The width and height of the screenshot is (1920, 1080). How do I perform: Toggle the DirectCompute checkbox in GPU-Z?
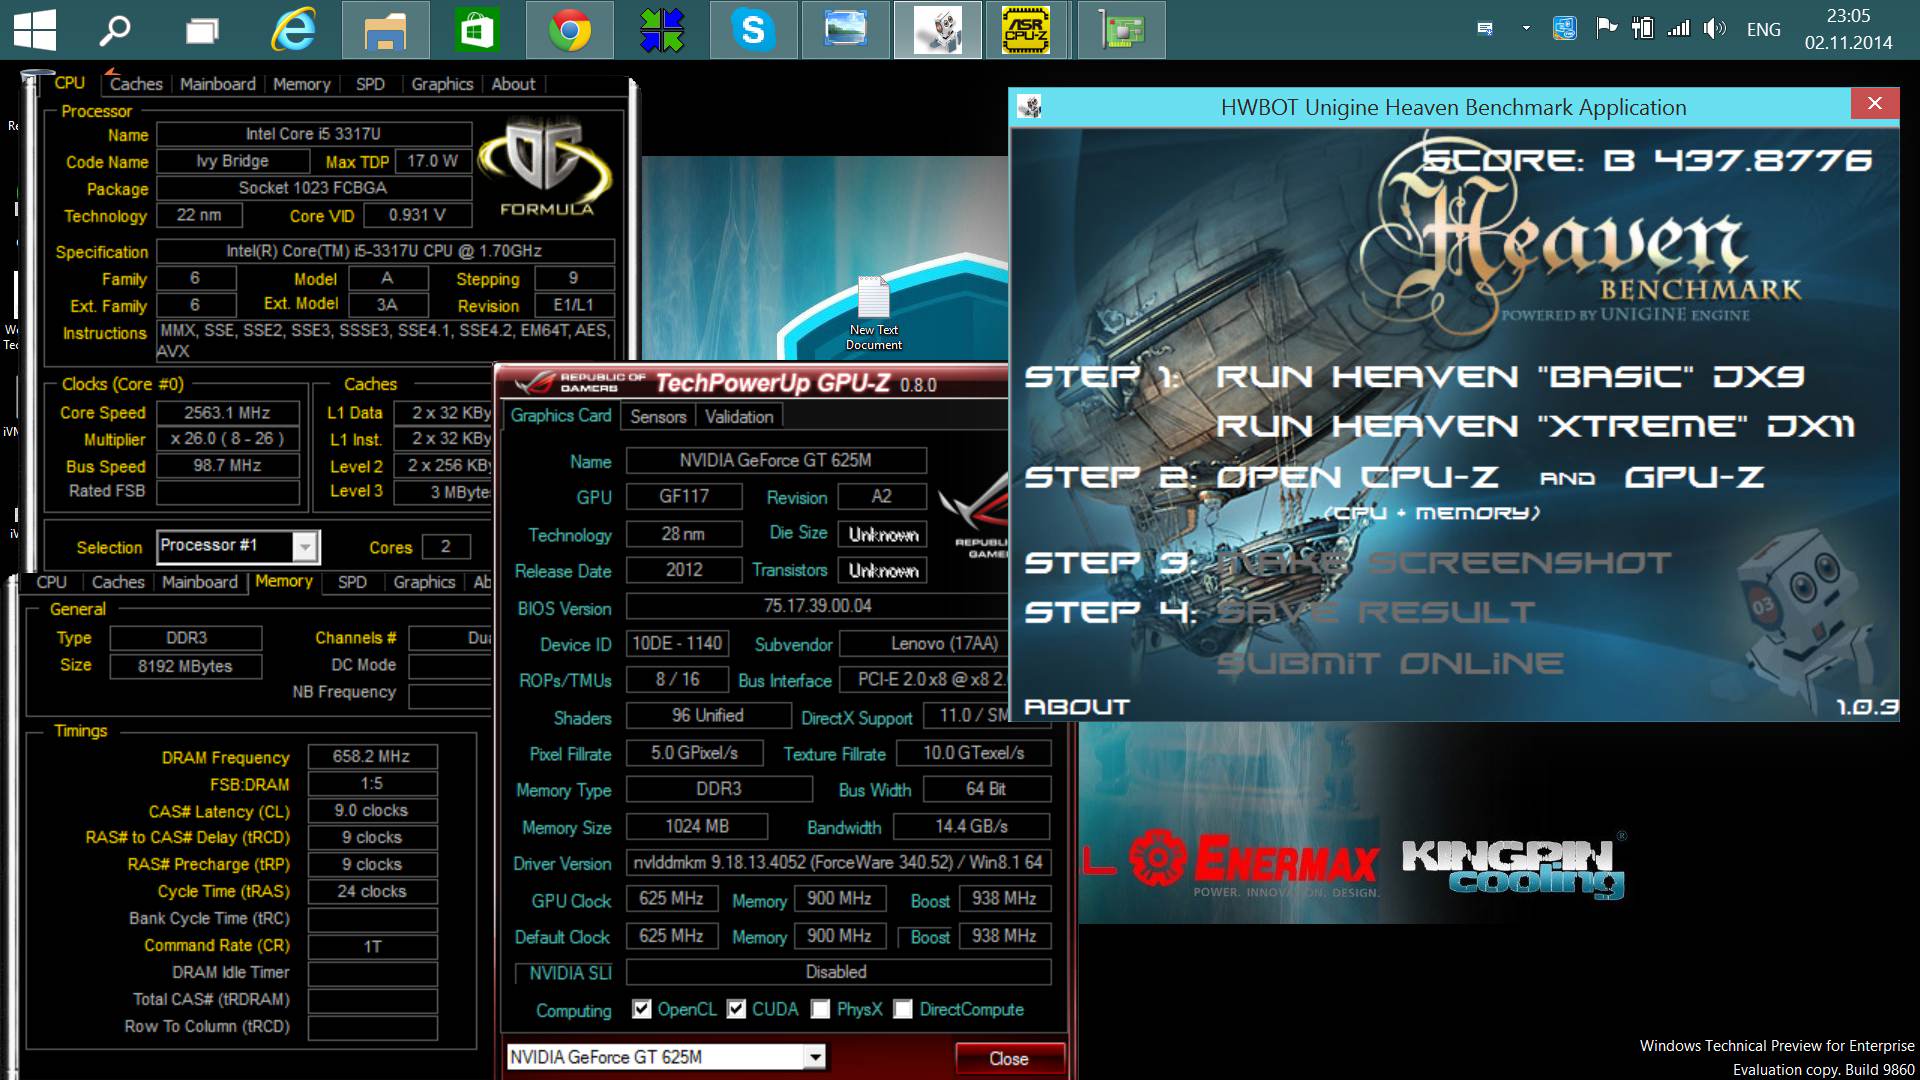[x=903, y=1009]
